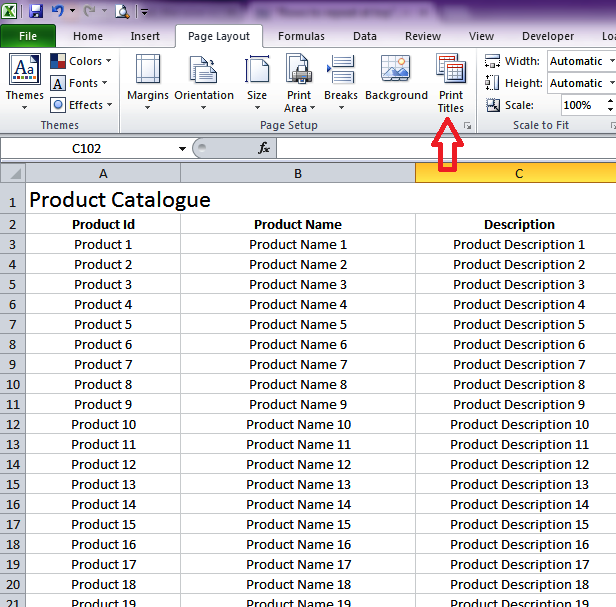The width and height of the screenshot is (616, 607).
Task: Open the Width Automatic dropdown
Action: click(580, 61)
